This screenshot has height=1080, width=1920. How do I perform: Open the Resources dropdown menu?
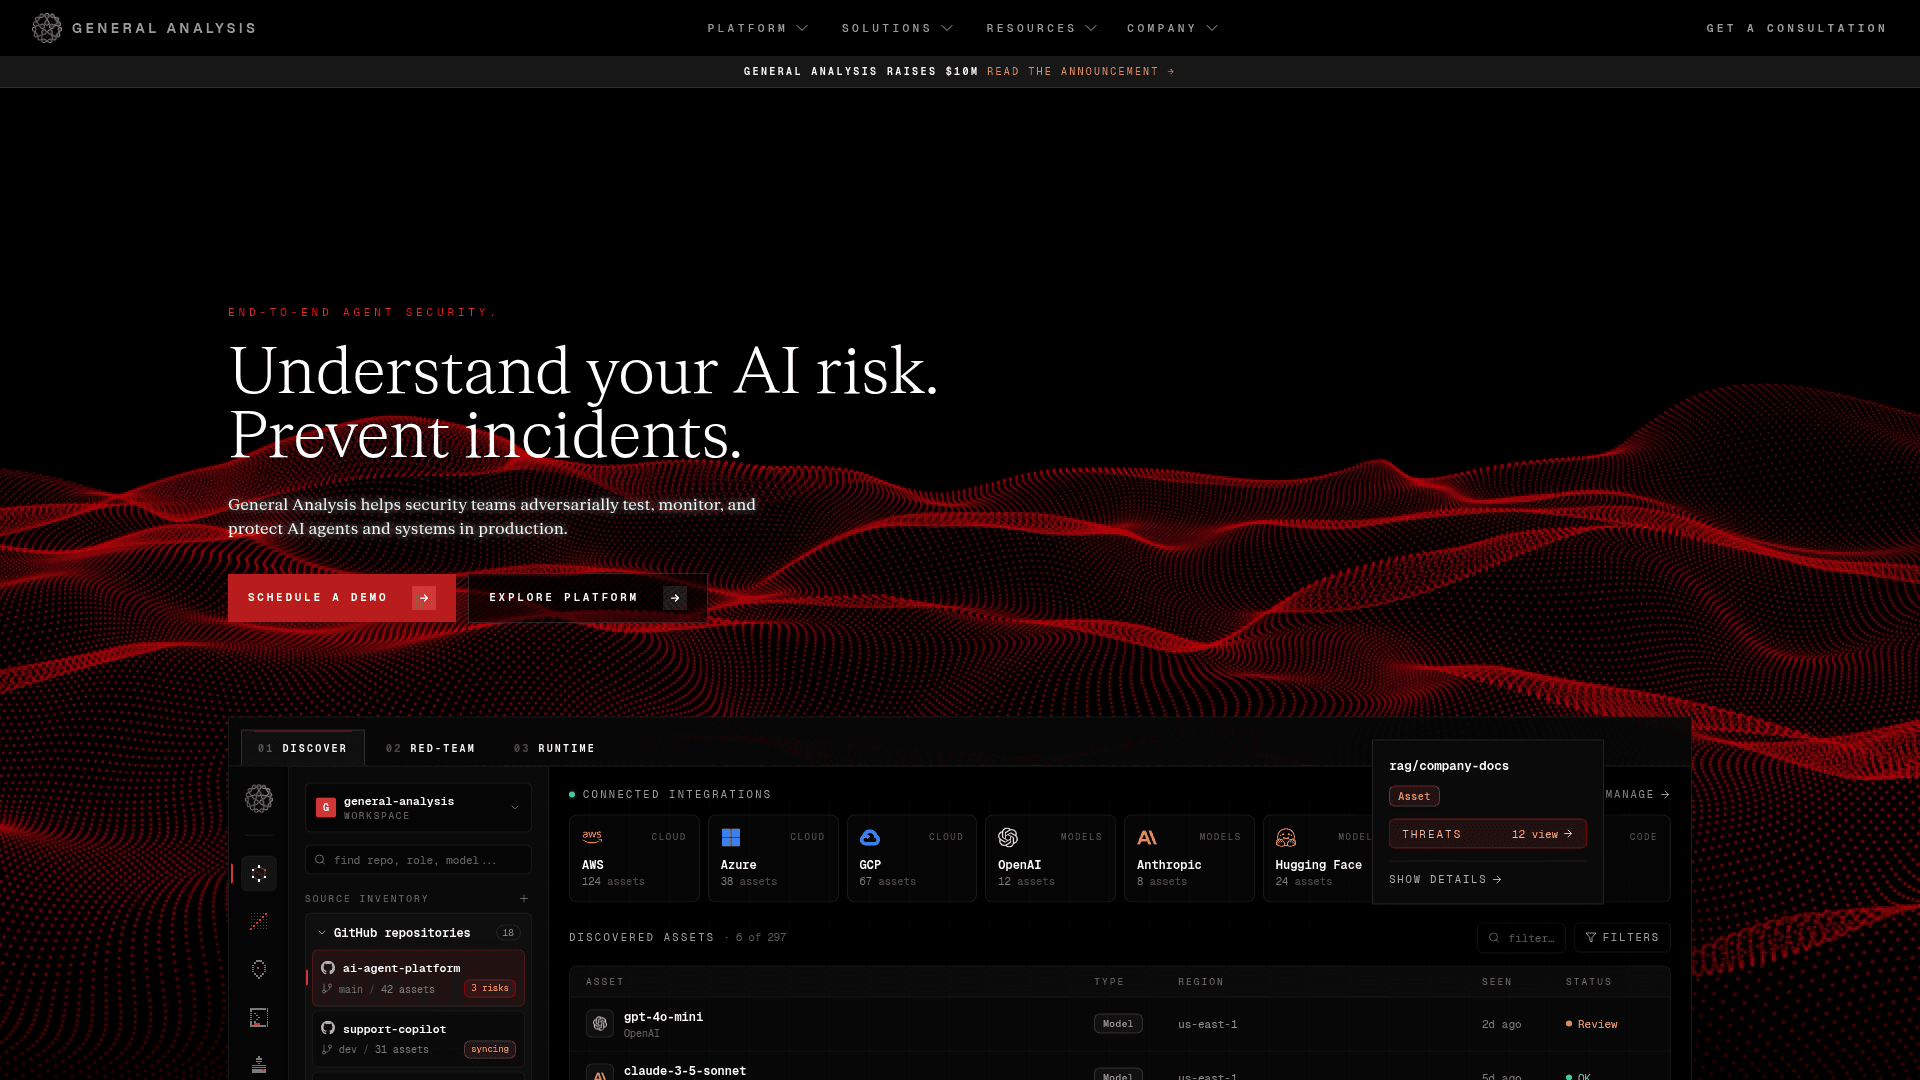[x=1041, y=28]
